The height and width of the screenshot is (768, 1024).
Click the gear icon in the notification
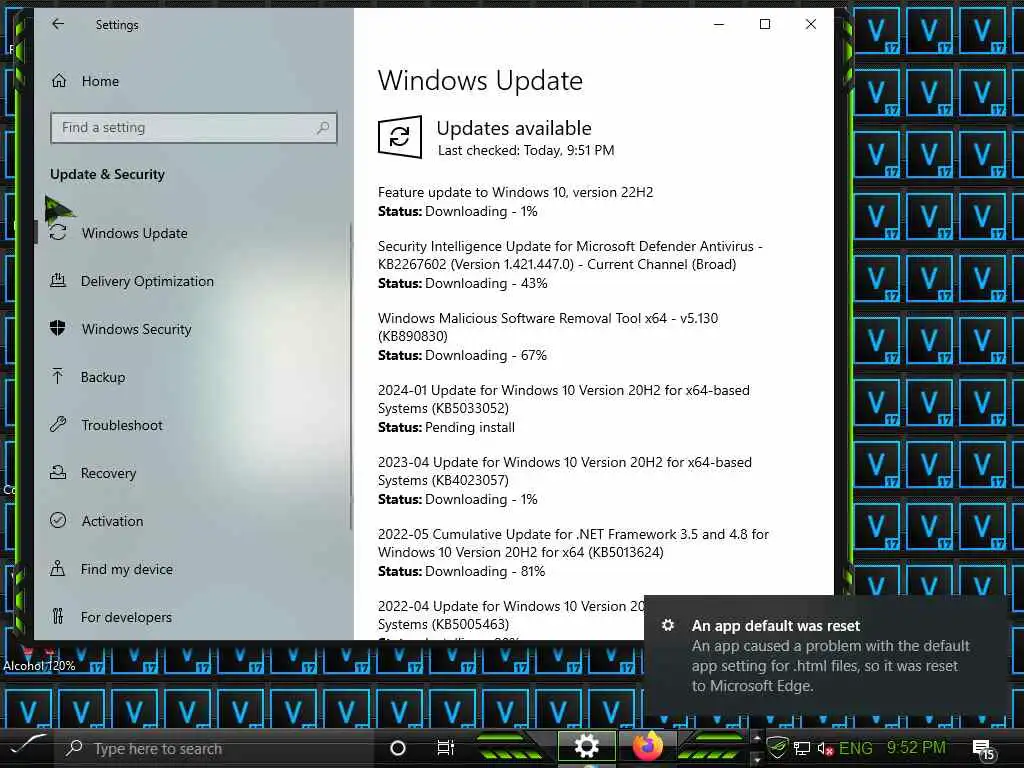pos(667,625)
